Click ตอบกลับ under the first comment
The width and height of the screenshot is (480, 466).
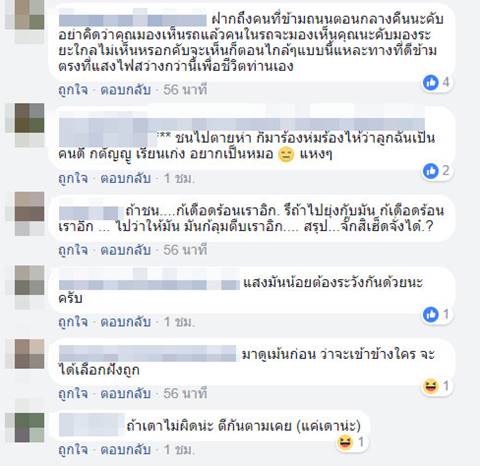[x=126, y=90]
